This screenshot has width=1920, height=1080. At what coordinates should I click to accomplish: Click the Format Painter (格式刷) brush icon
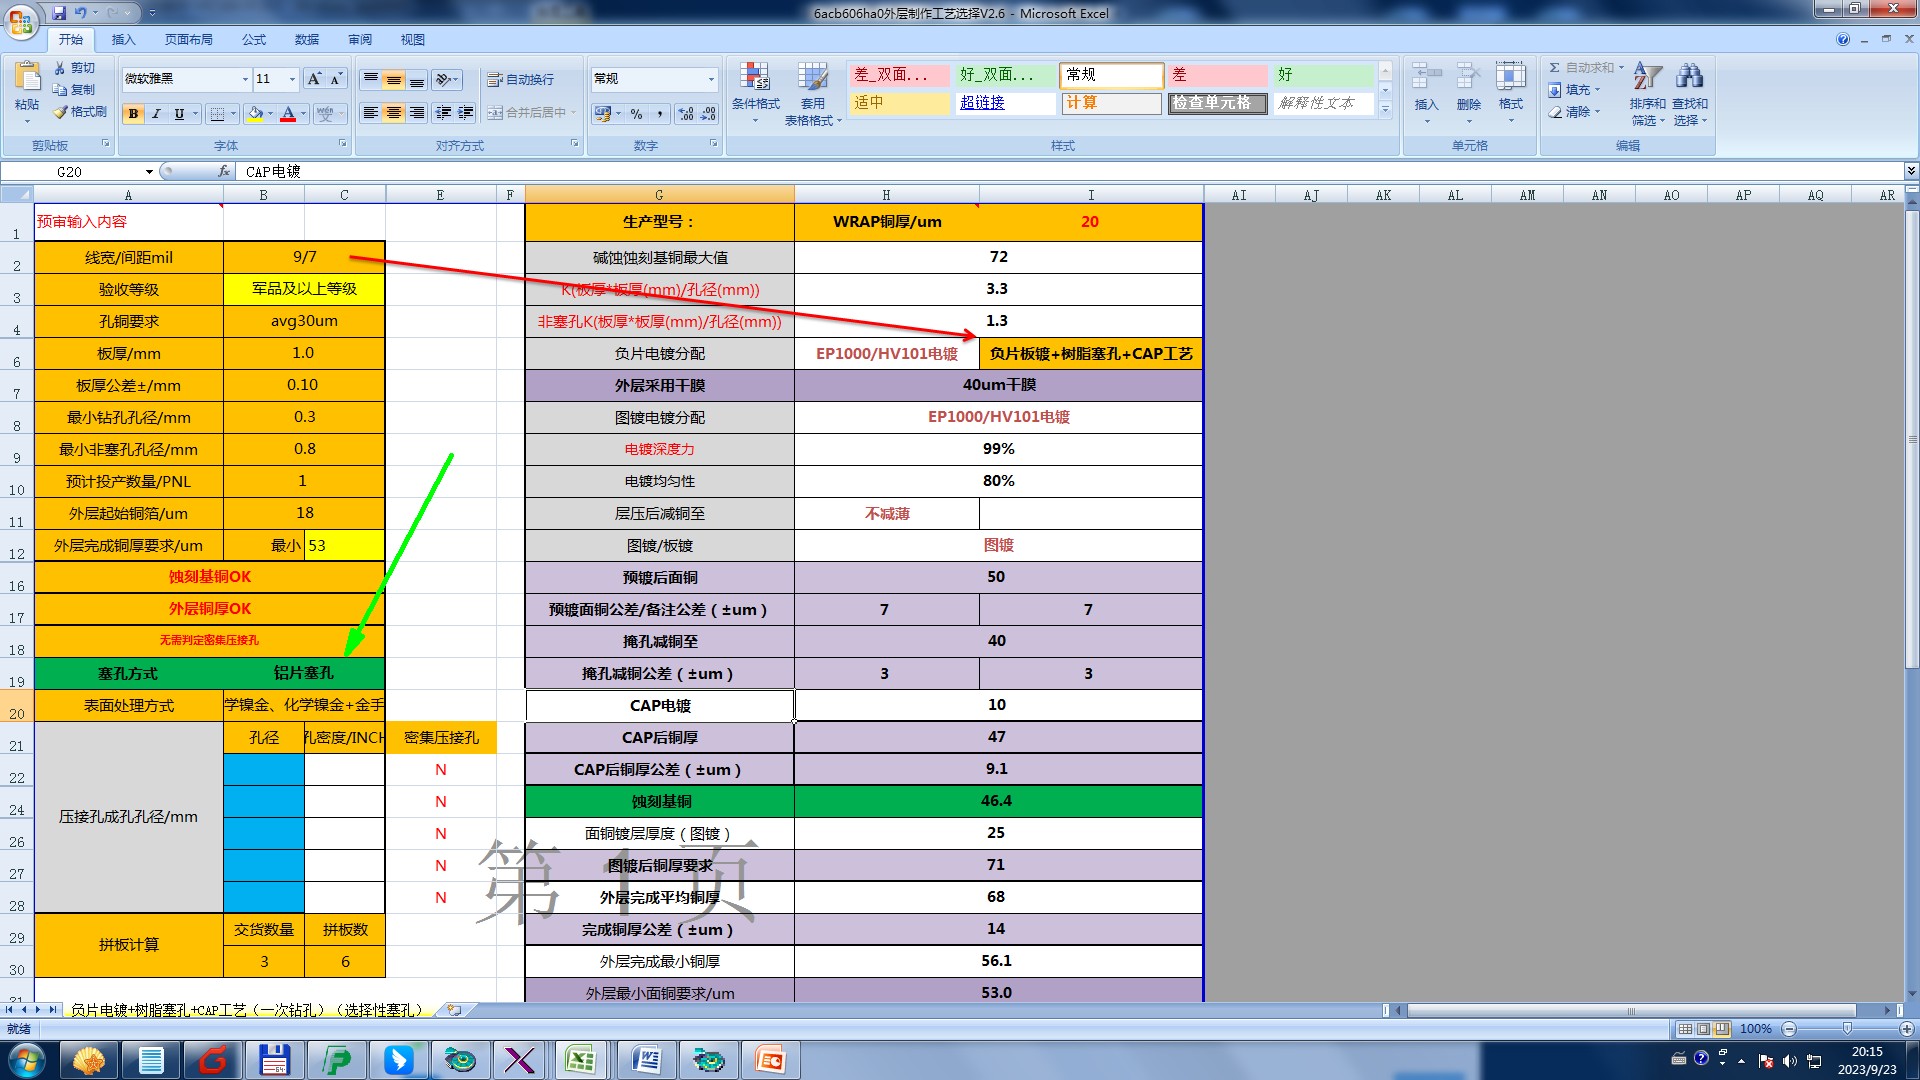(61, 112)
